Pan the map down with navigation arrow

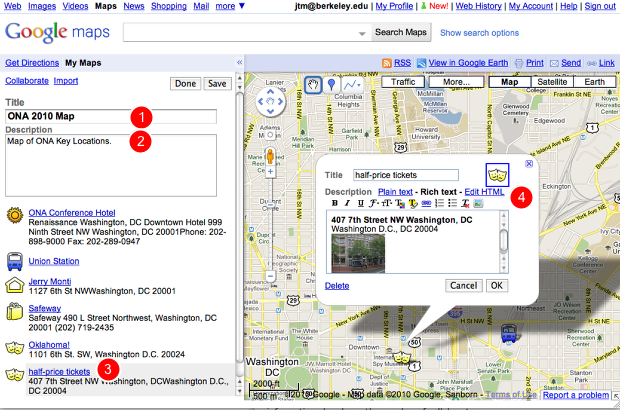[270, 111]
